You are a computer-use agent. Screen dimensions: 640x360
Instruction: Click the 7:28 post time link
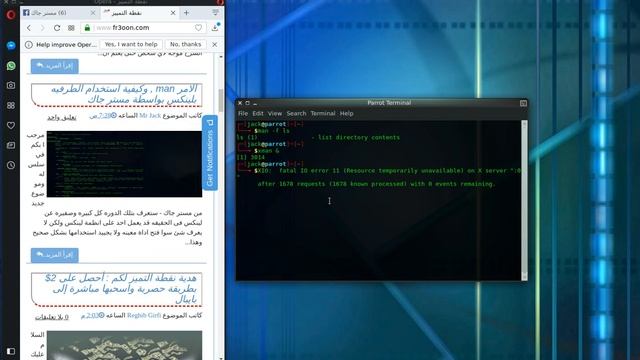click(103, 116)
